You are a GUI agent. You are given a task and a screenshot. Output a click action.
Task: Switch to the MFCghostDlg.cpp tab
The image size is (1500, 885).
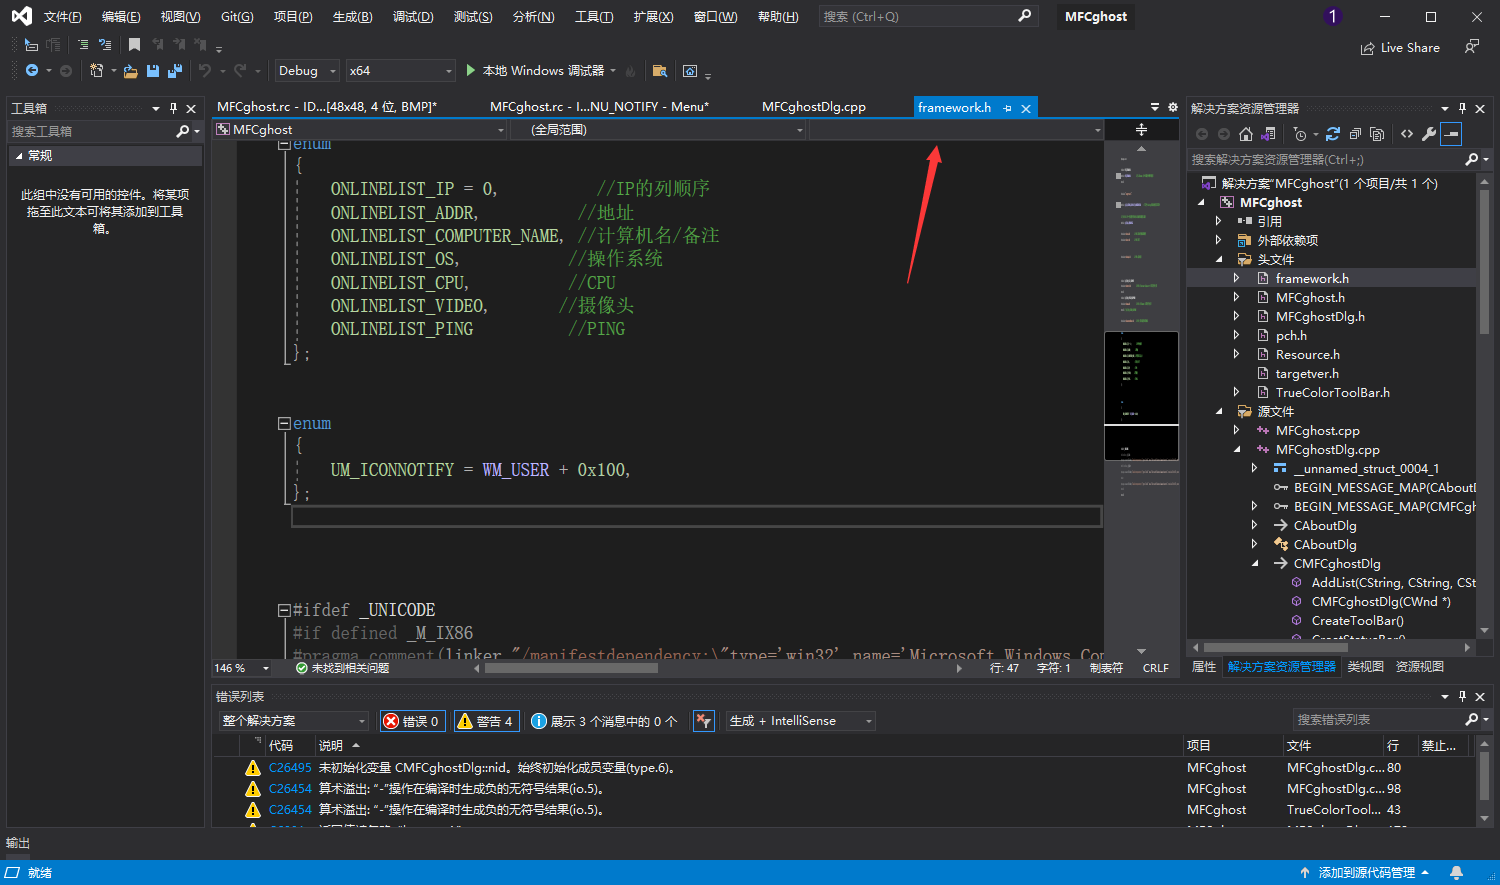pyautogui.click(x=813, y=107)
